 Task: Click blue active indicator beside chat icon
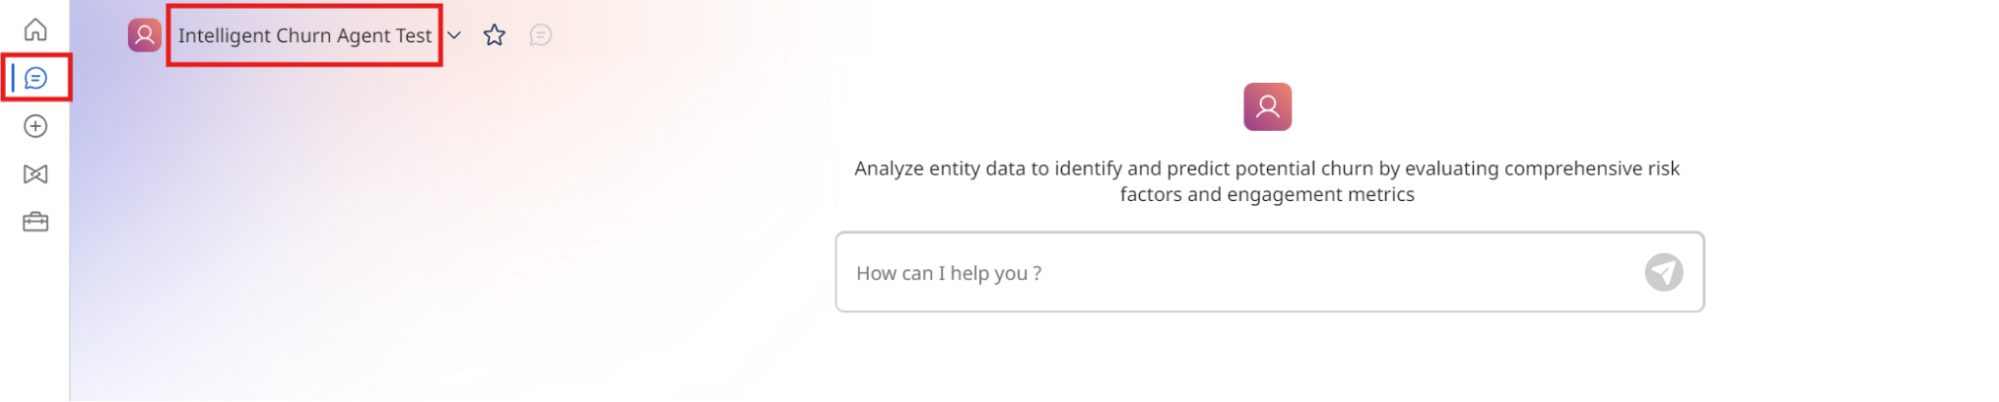[13, 78]
